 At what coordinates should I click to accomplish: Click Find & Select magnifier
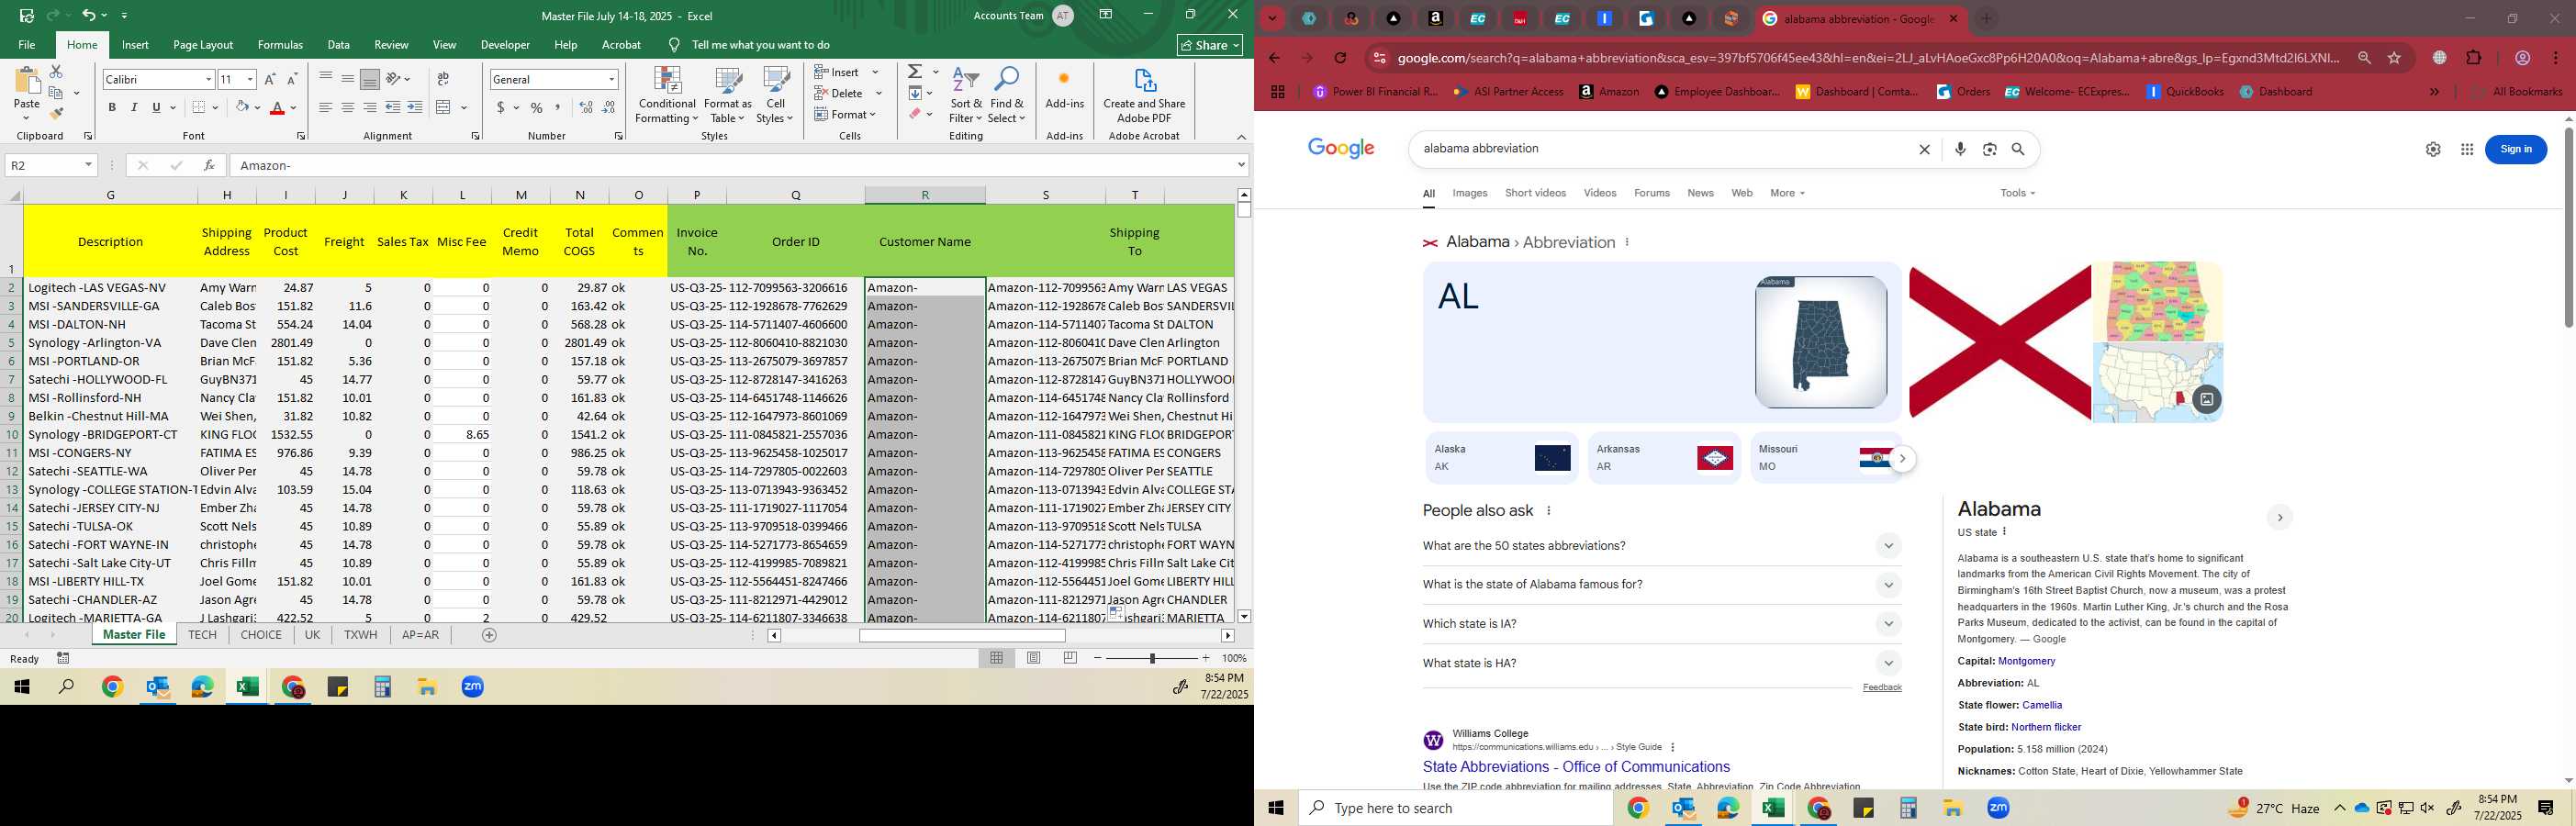[1007, 96]
